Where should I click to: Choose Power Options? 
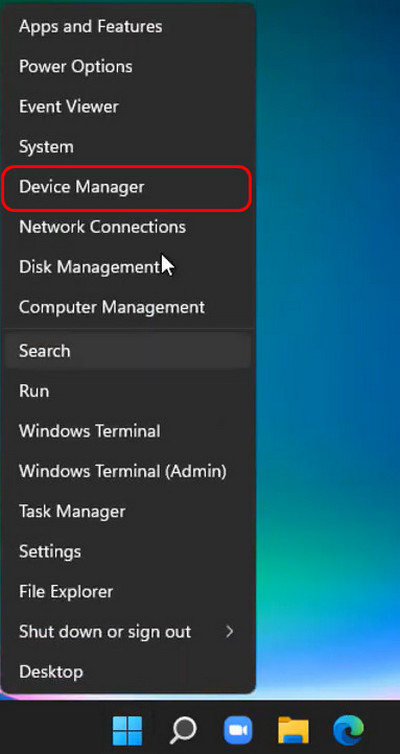(x=128, y=66)
